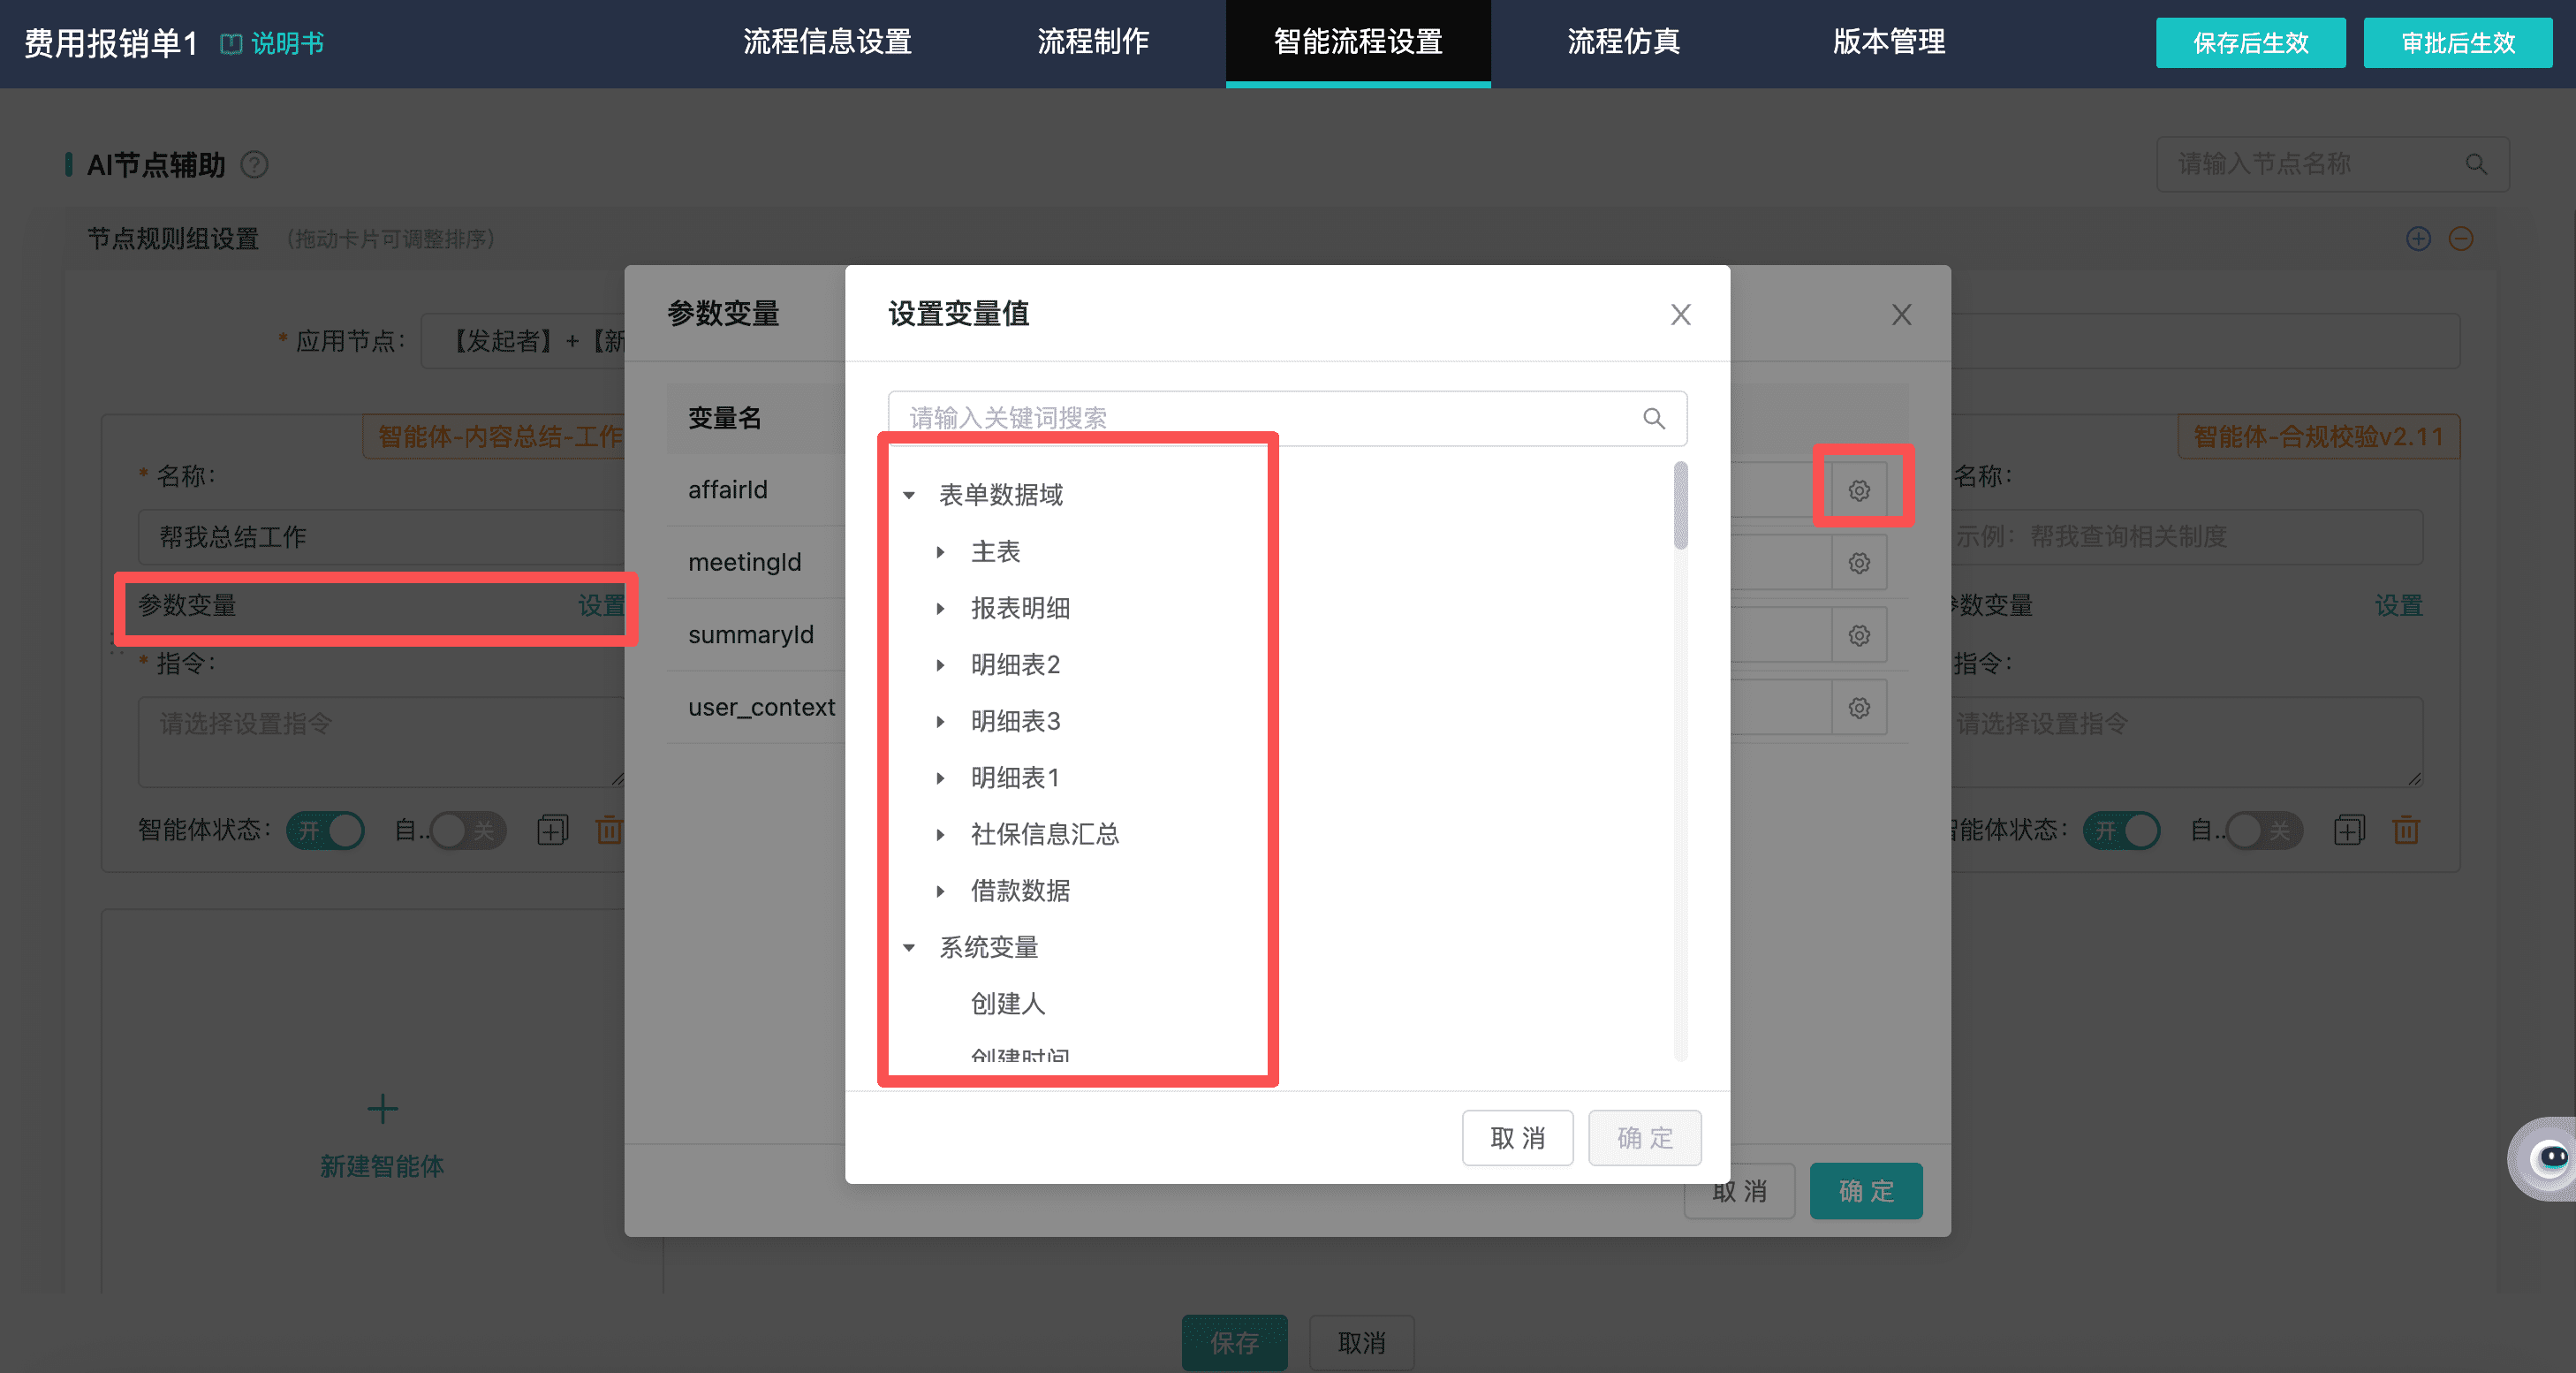Expand the 明细表1 tree node

click(x=940, y=778)
